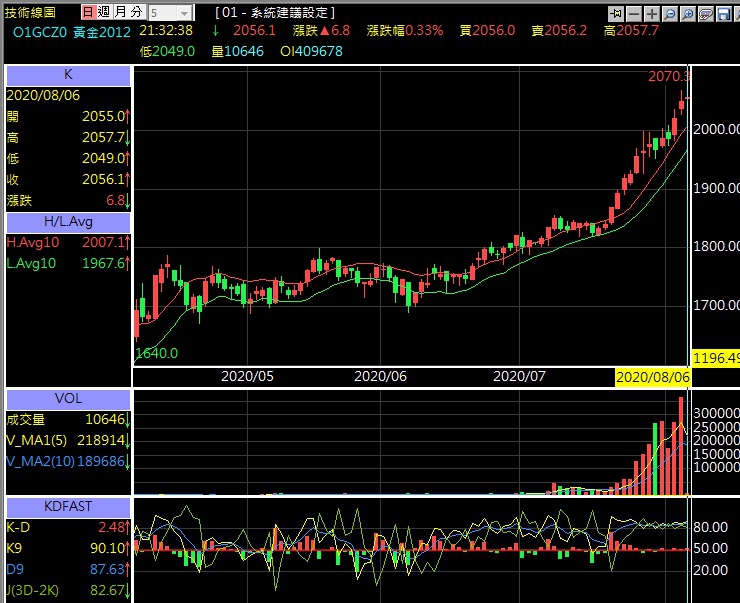
Task: Click the H.Avg10 2007.1 row
Action: point(68,243)
